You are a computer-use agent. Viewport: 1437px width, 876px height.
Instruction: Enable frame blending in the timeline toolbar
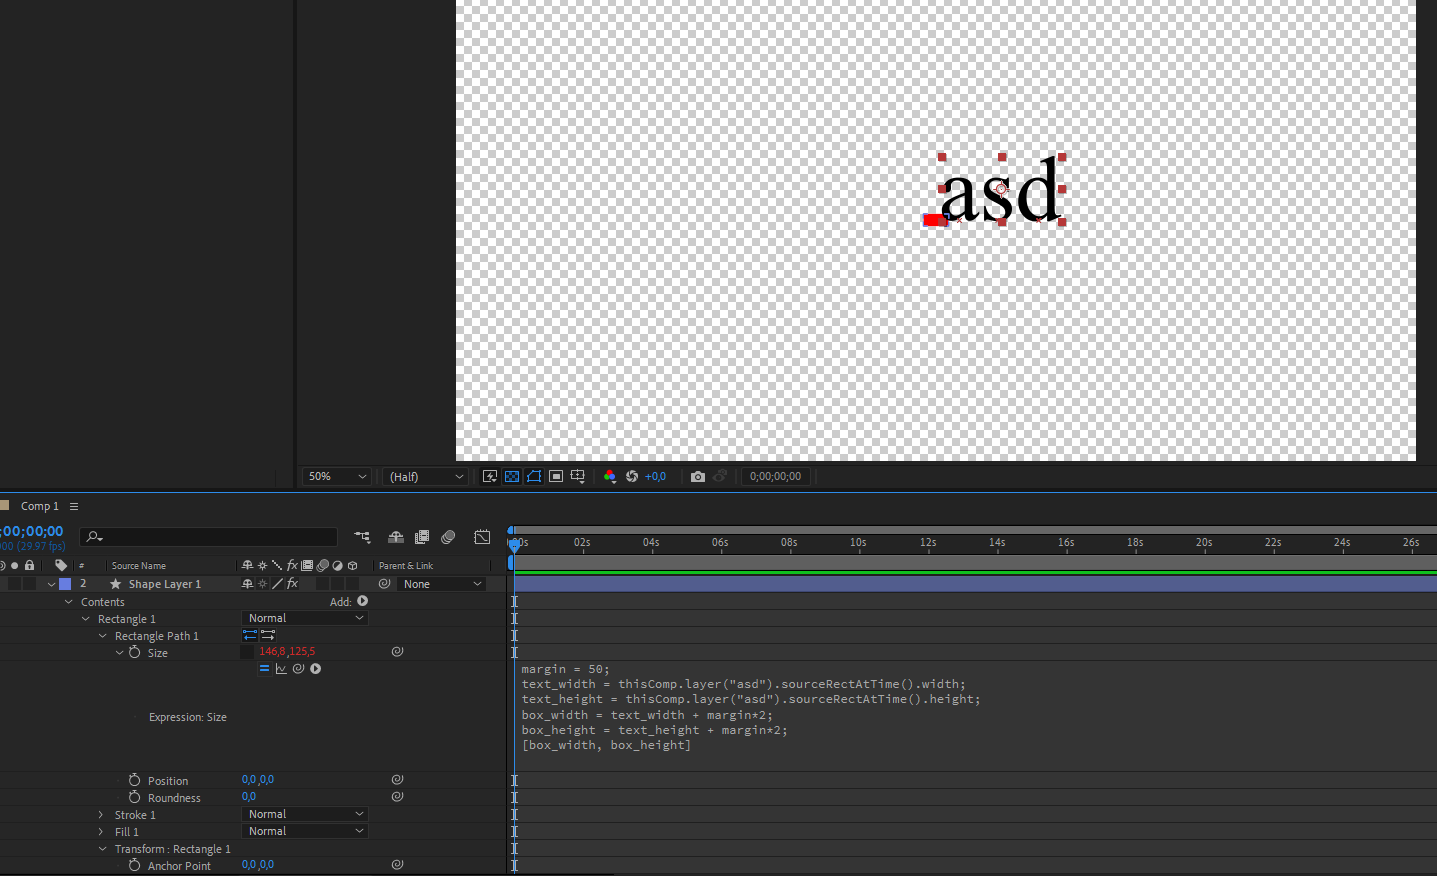(422, 537)
